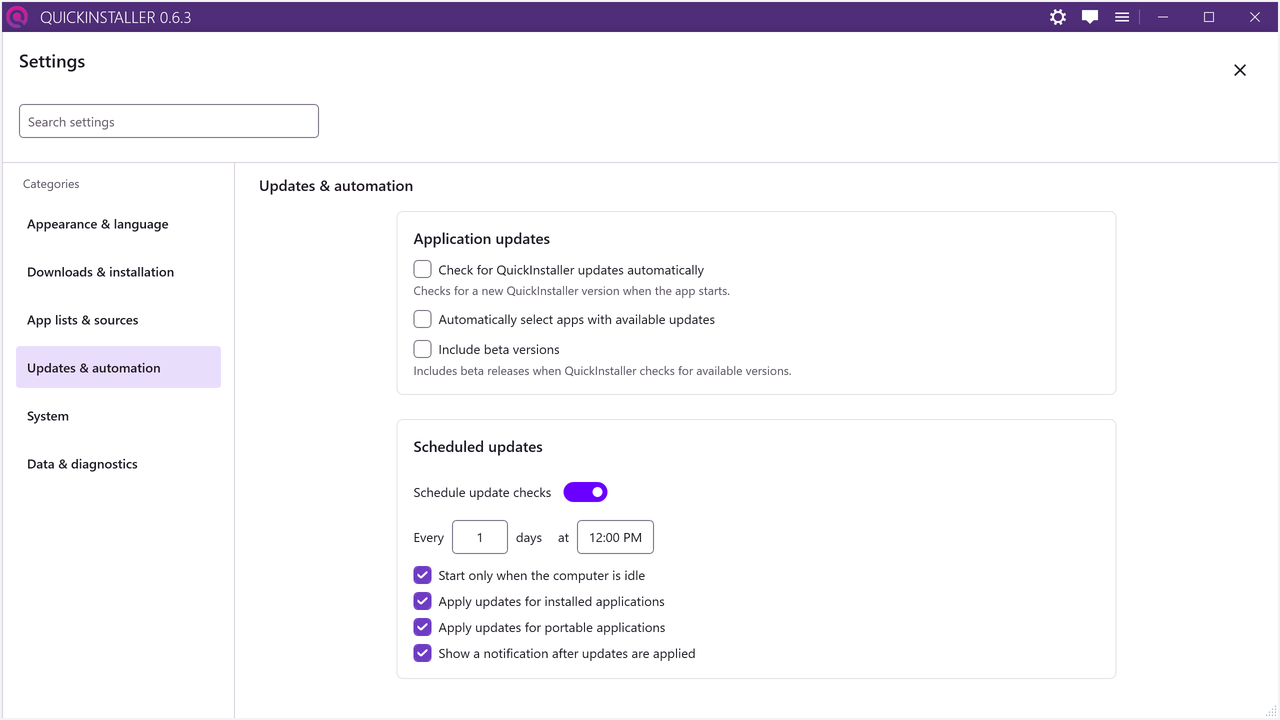This screenshot has width=1280, height=720.
Task: Close the Settings panel with the X
Action: [1240, 70]
